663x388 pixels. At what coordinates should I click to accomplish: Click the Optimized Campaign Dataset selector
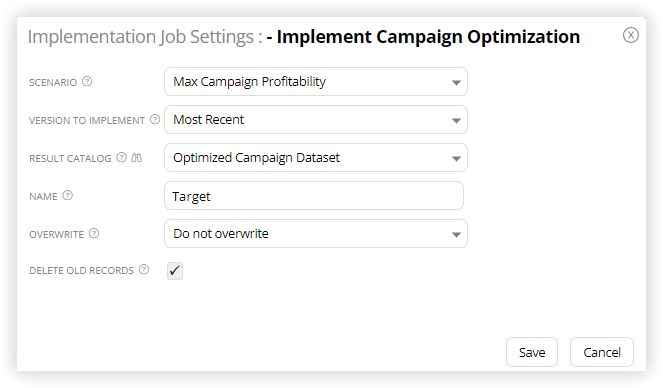[x=315, y=158]
